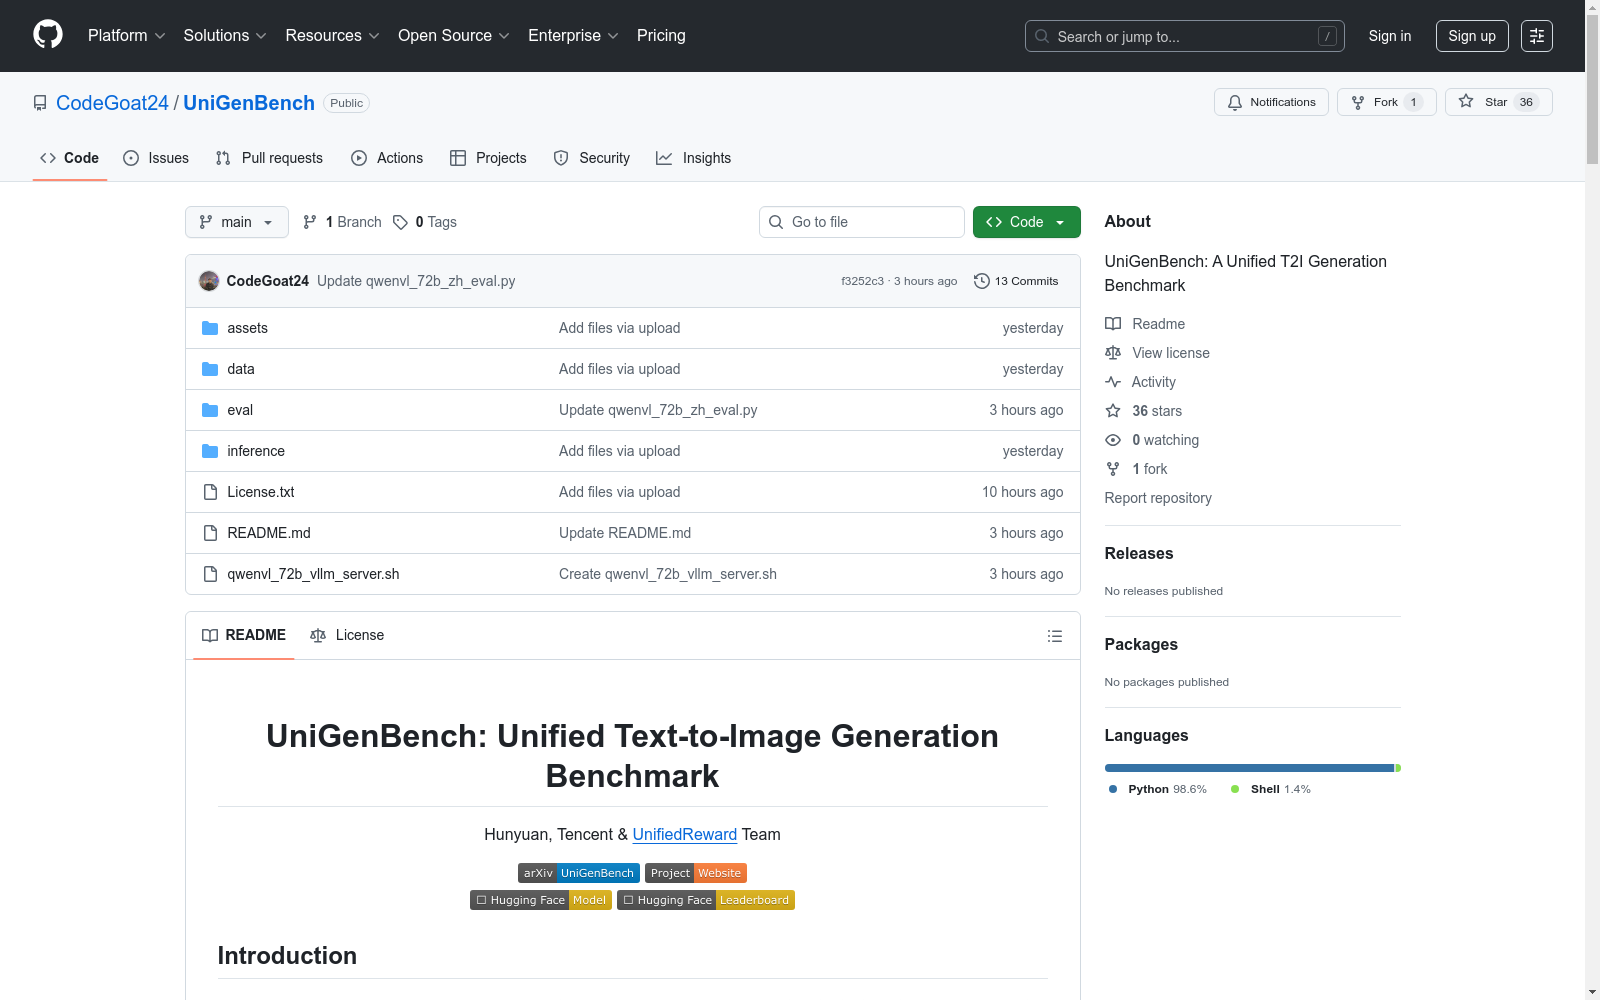1600x1000 pixels.
Task: Click the arXiv UniGenBench badge
Action: [579, 873]
